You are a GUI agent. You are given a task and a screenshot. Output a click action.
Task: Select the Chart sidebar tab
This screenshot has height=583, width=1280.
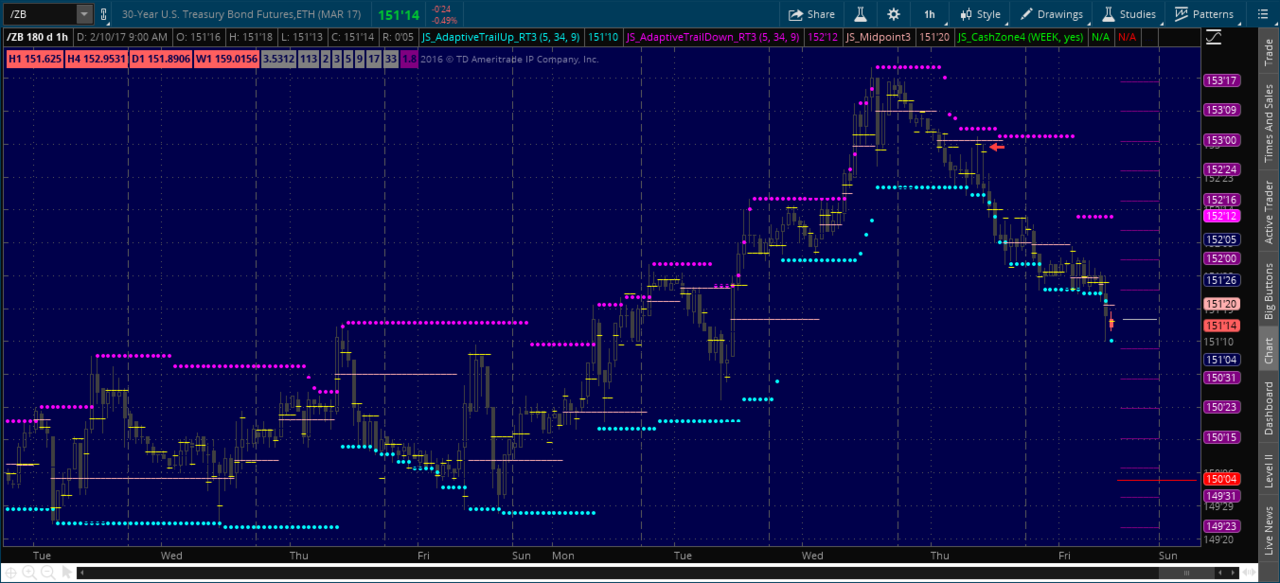click(1269, 350)
